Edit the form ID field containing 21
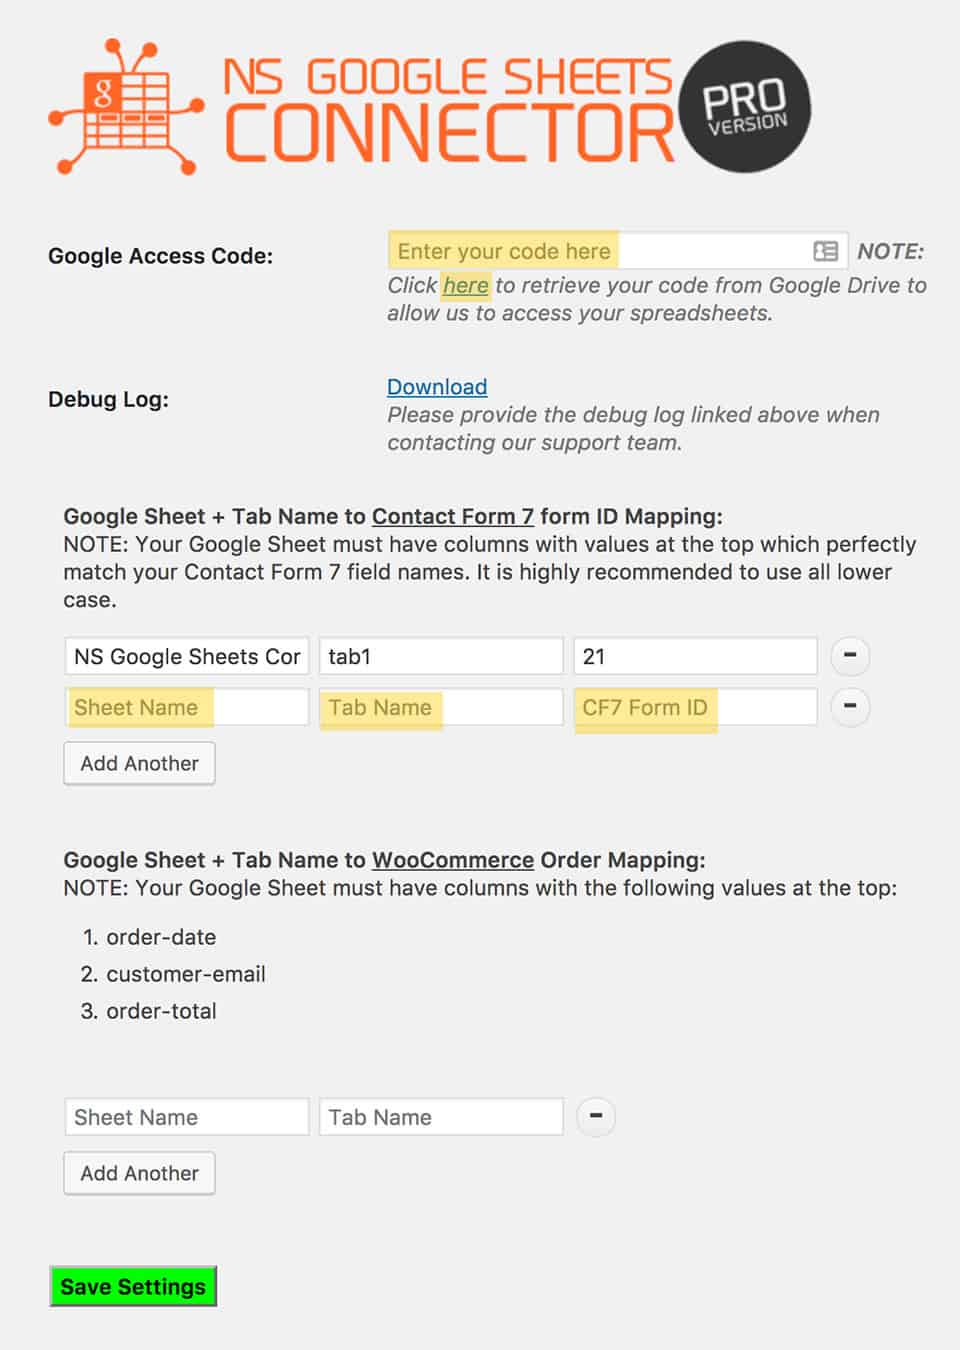The width and height of the screenshot is (960, 1350). pyautogui.click(x=695, y=656)
